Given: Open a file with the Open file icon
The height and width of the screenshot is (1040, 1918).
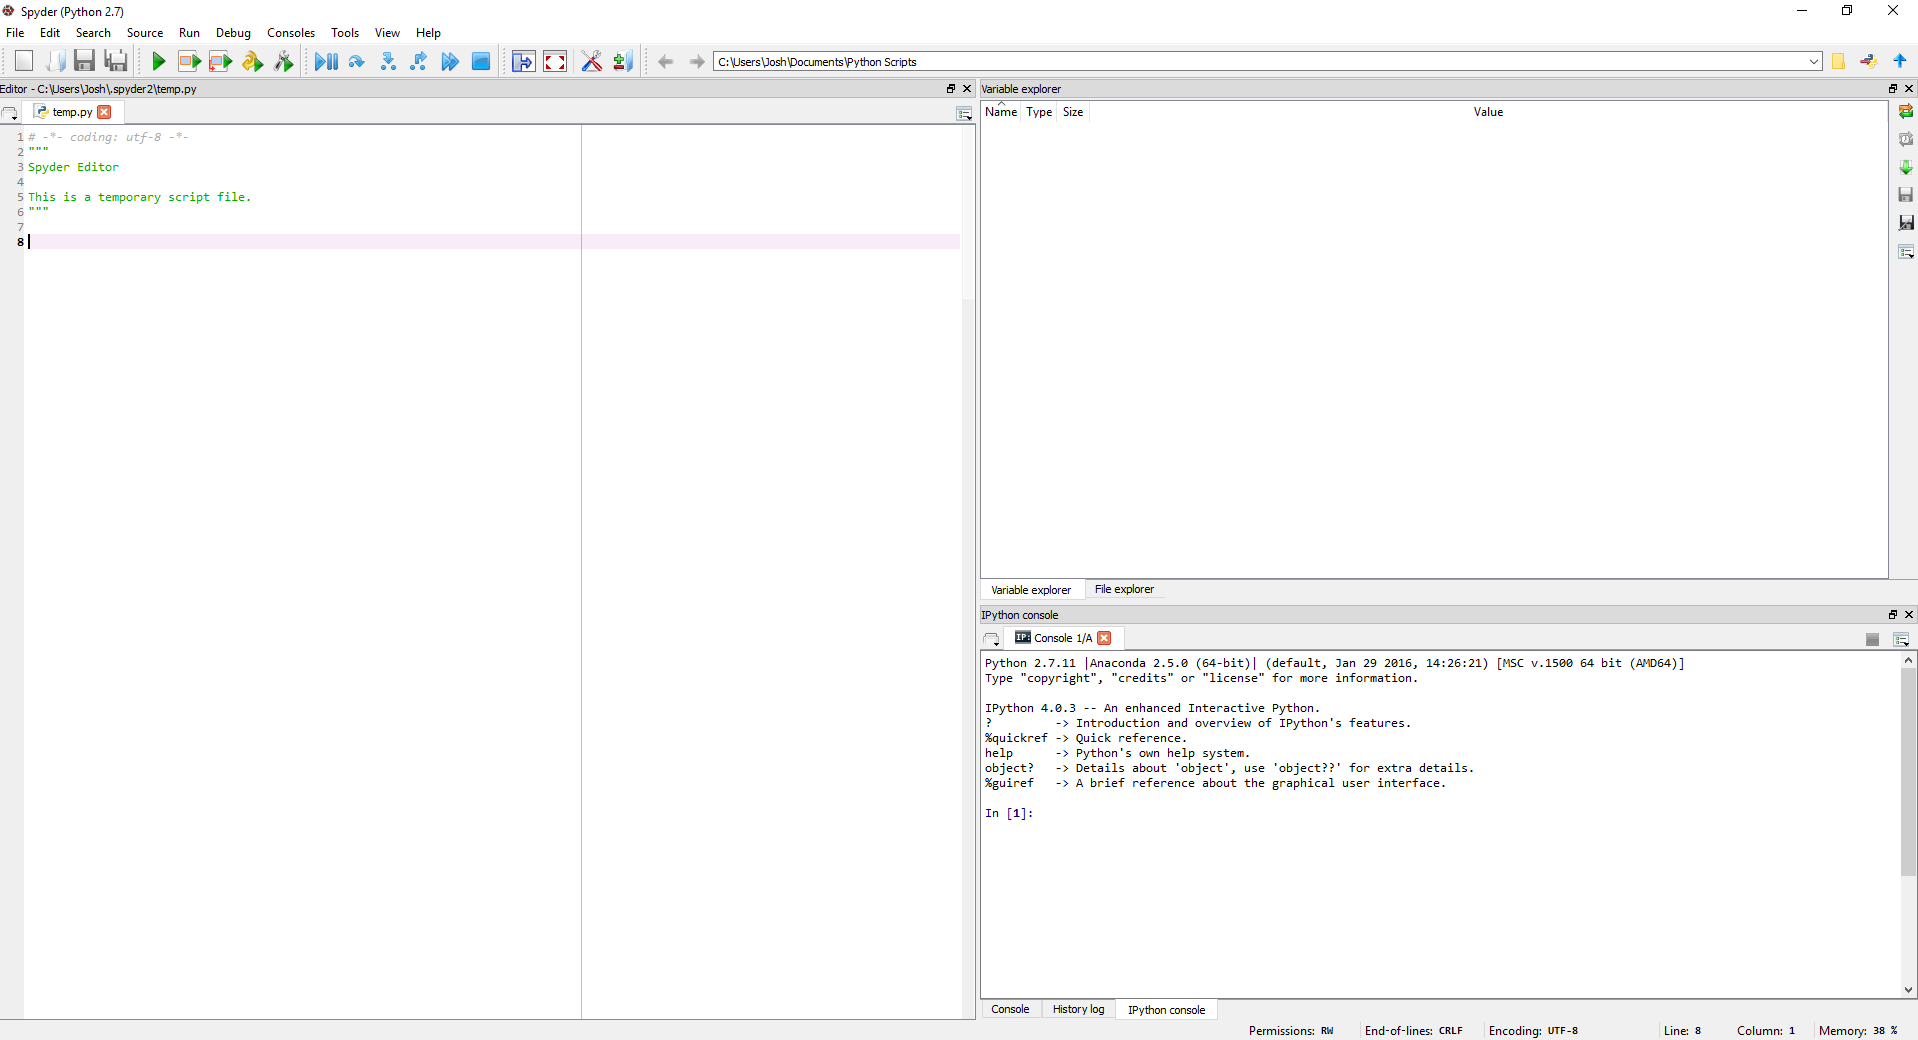Looking at the screenshot, I should coord(55,61).
